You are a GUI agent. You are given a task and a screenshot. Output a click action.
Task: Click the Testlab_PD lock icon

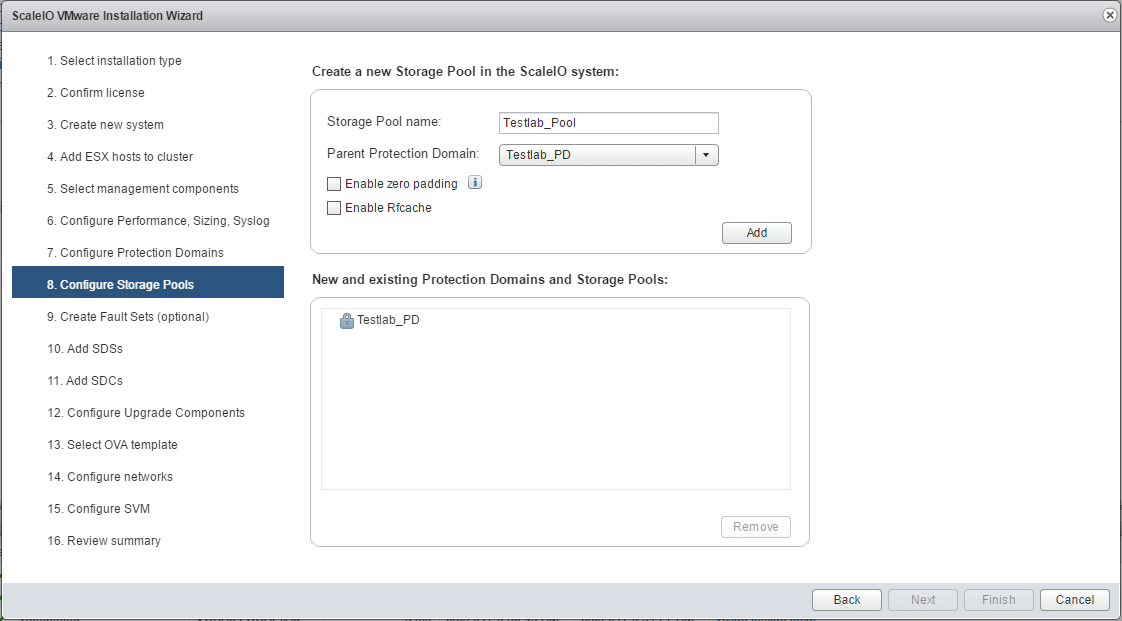tap(347, 321)
